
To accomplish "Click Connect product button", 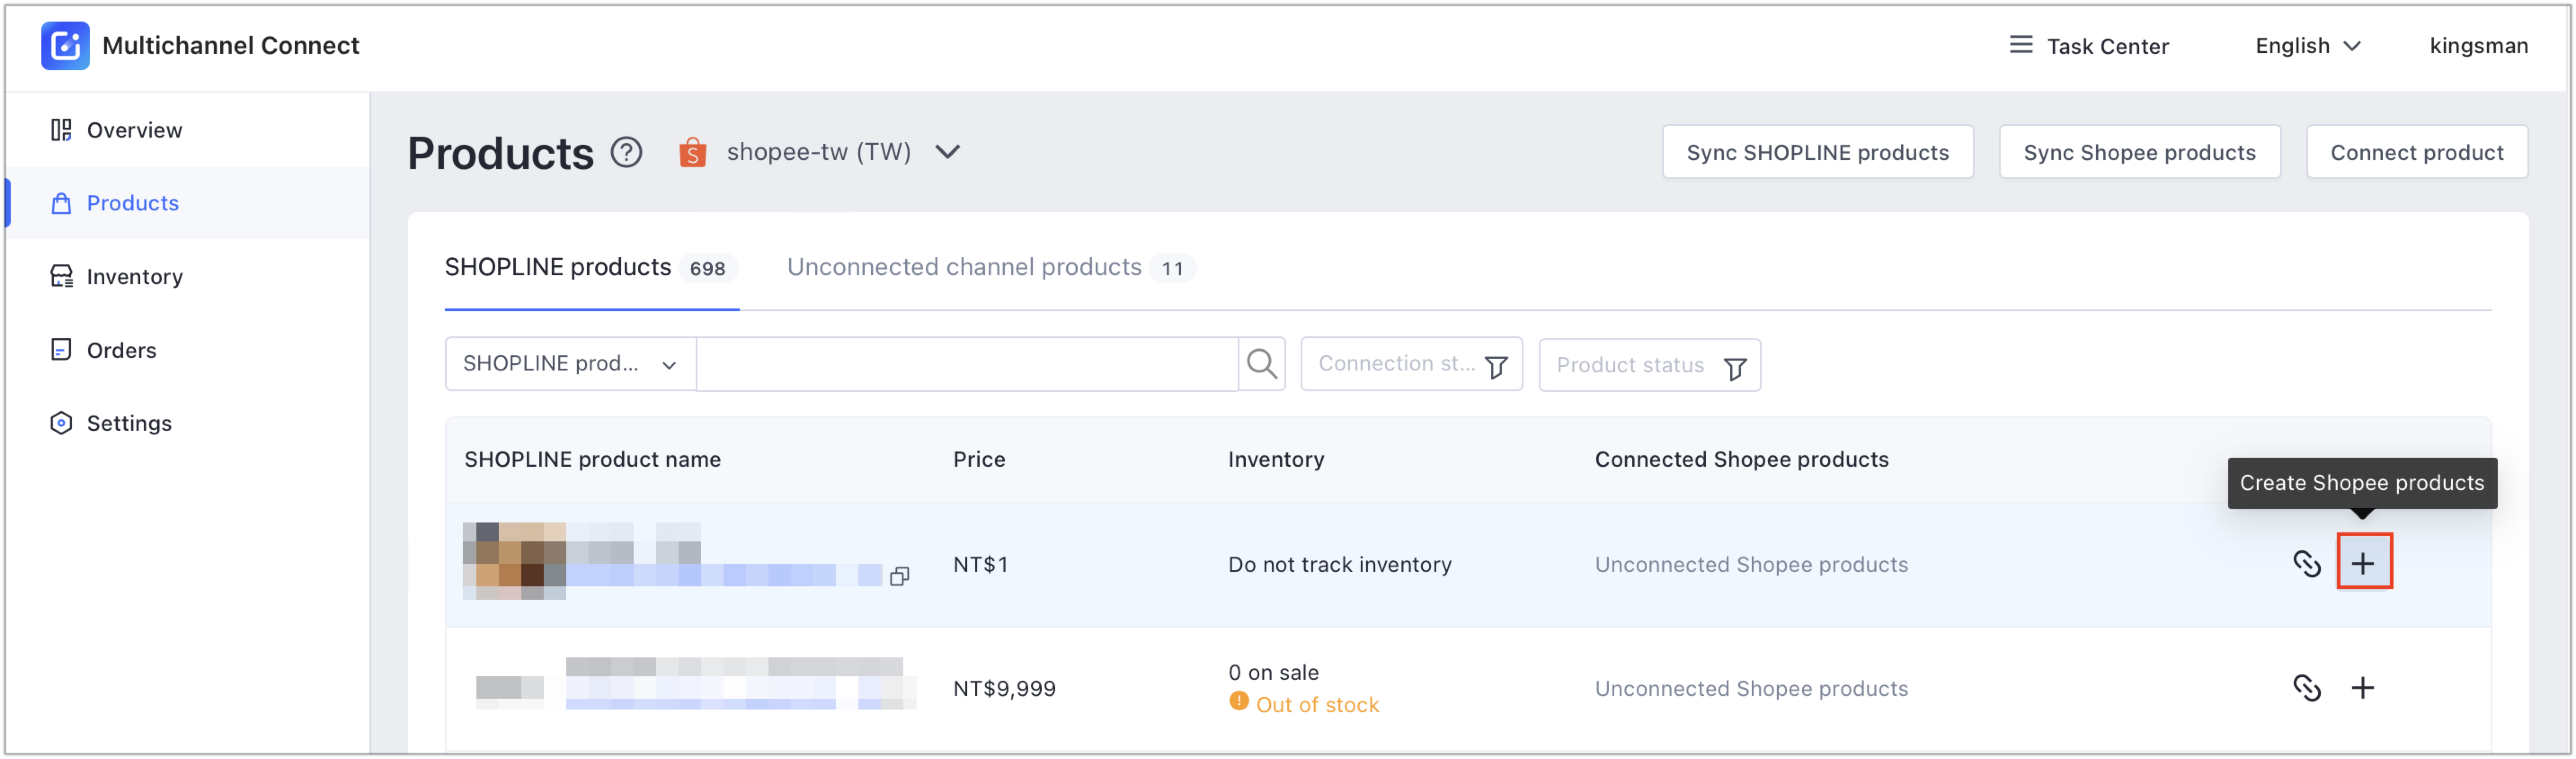I will pos(2416,152).
